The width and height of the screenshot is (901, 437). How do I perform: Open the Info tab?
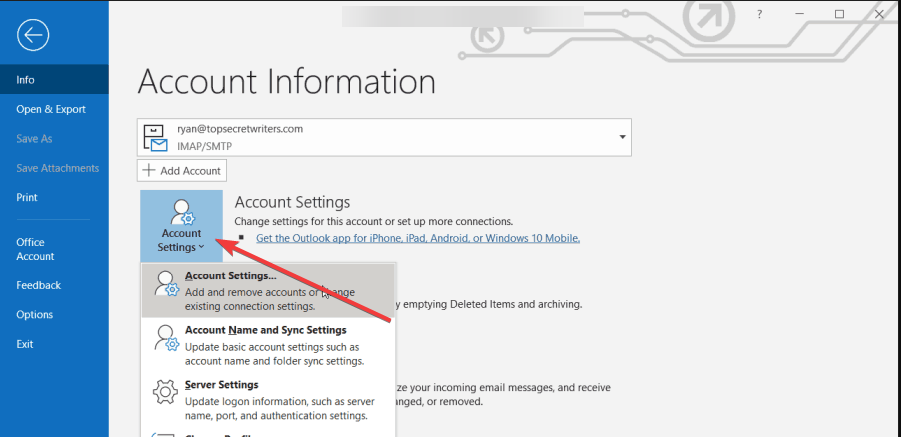click(x=54, y=79)
